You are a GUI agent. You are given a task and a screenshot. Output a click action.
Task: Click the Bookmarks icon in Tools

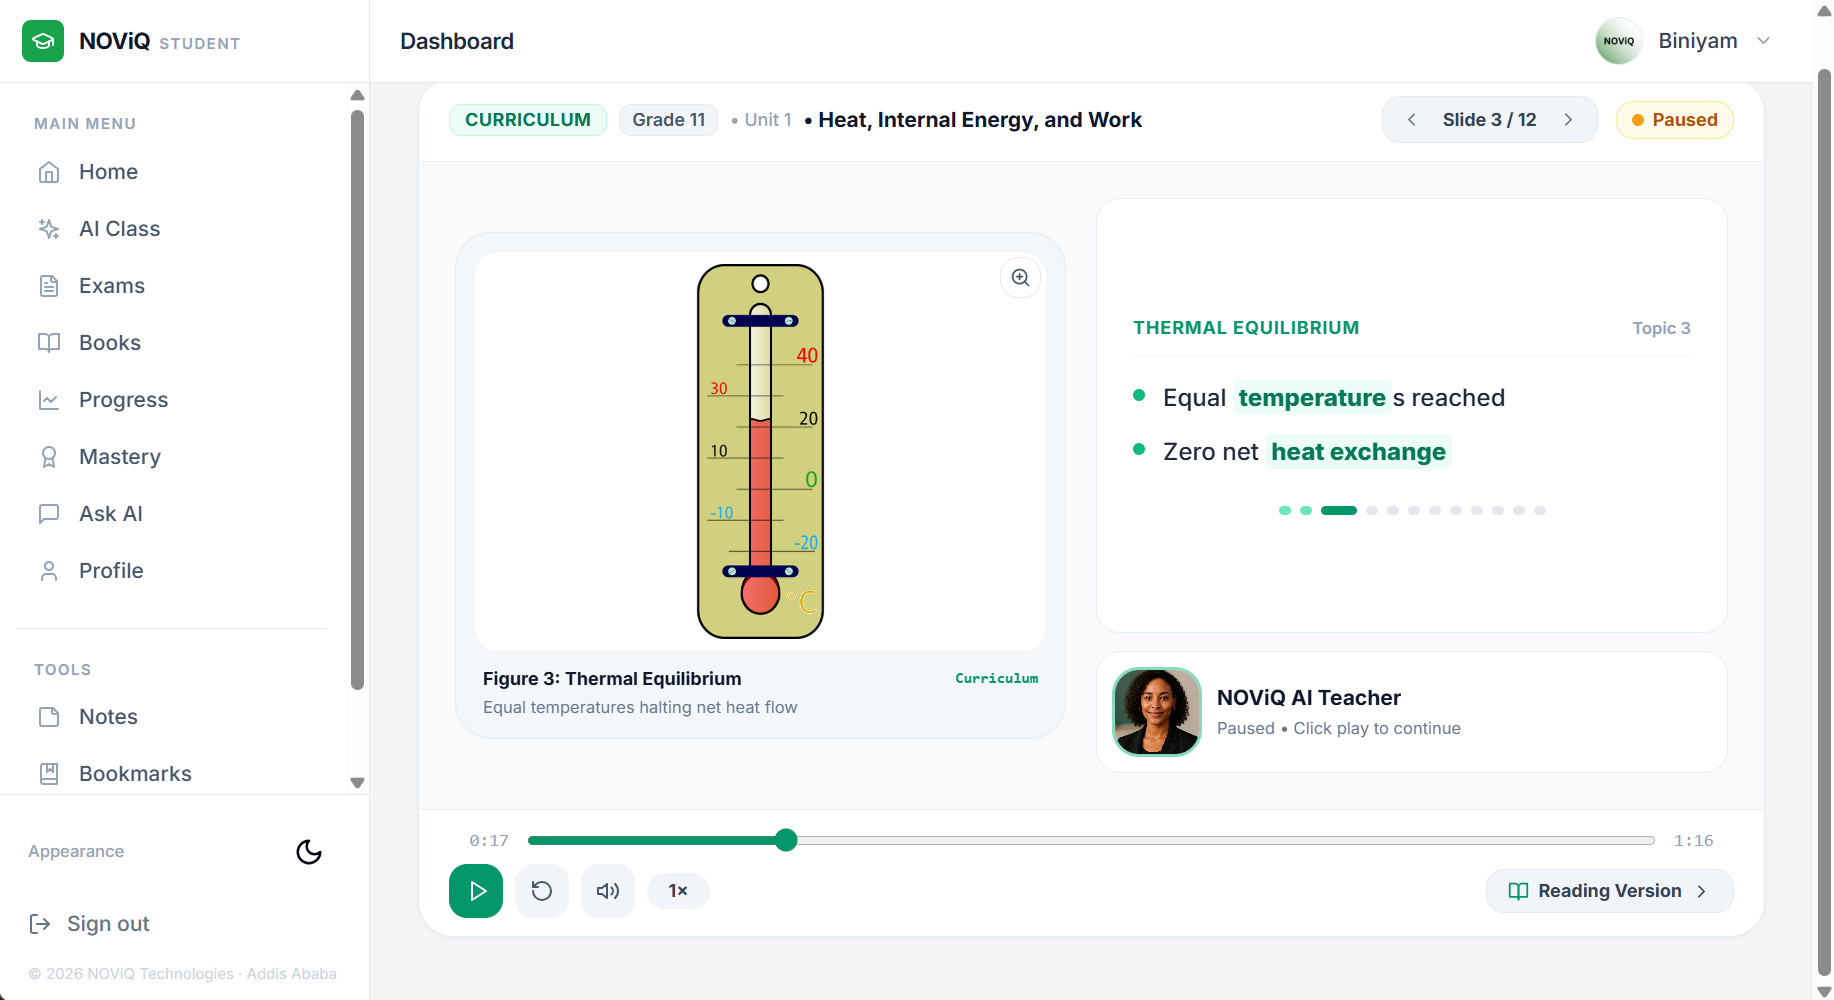pyautogui.click(x=49, y=774)
